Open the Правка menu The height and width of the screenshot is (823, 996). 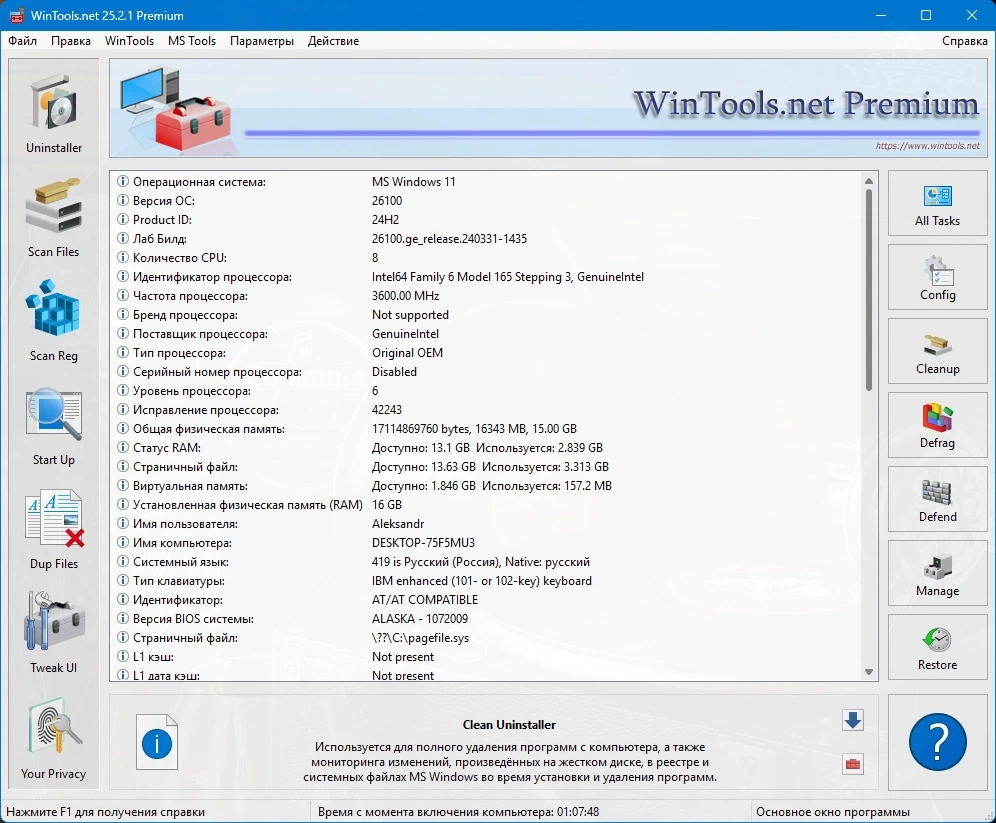(71, 41)
